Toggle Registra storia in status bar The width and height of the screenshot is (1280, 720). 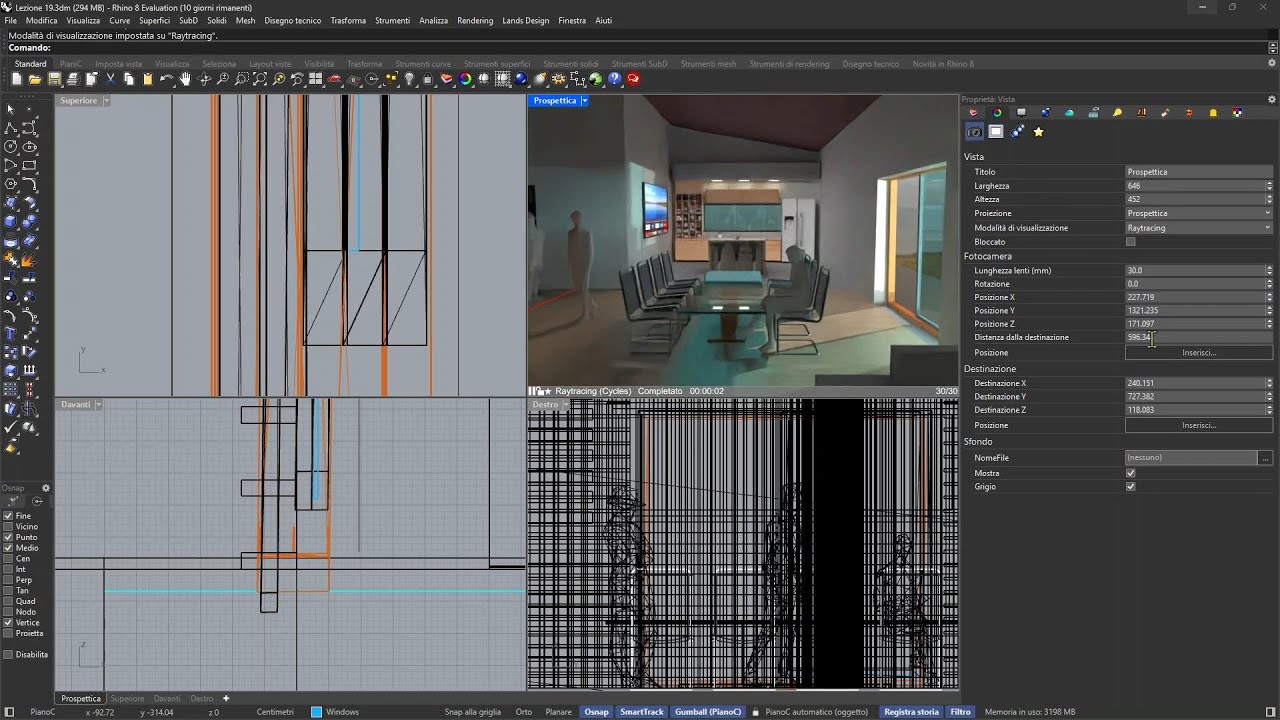(911, 712)
